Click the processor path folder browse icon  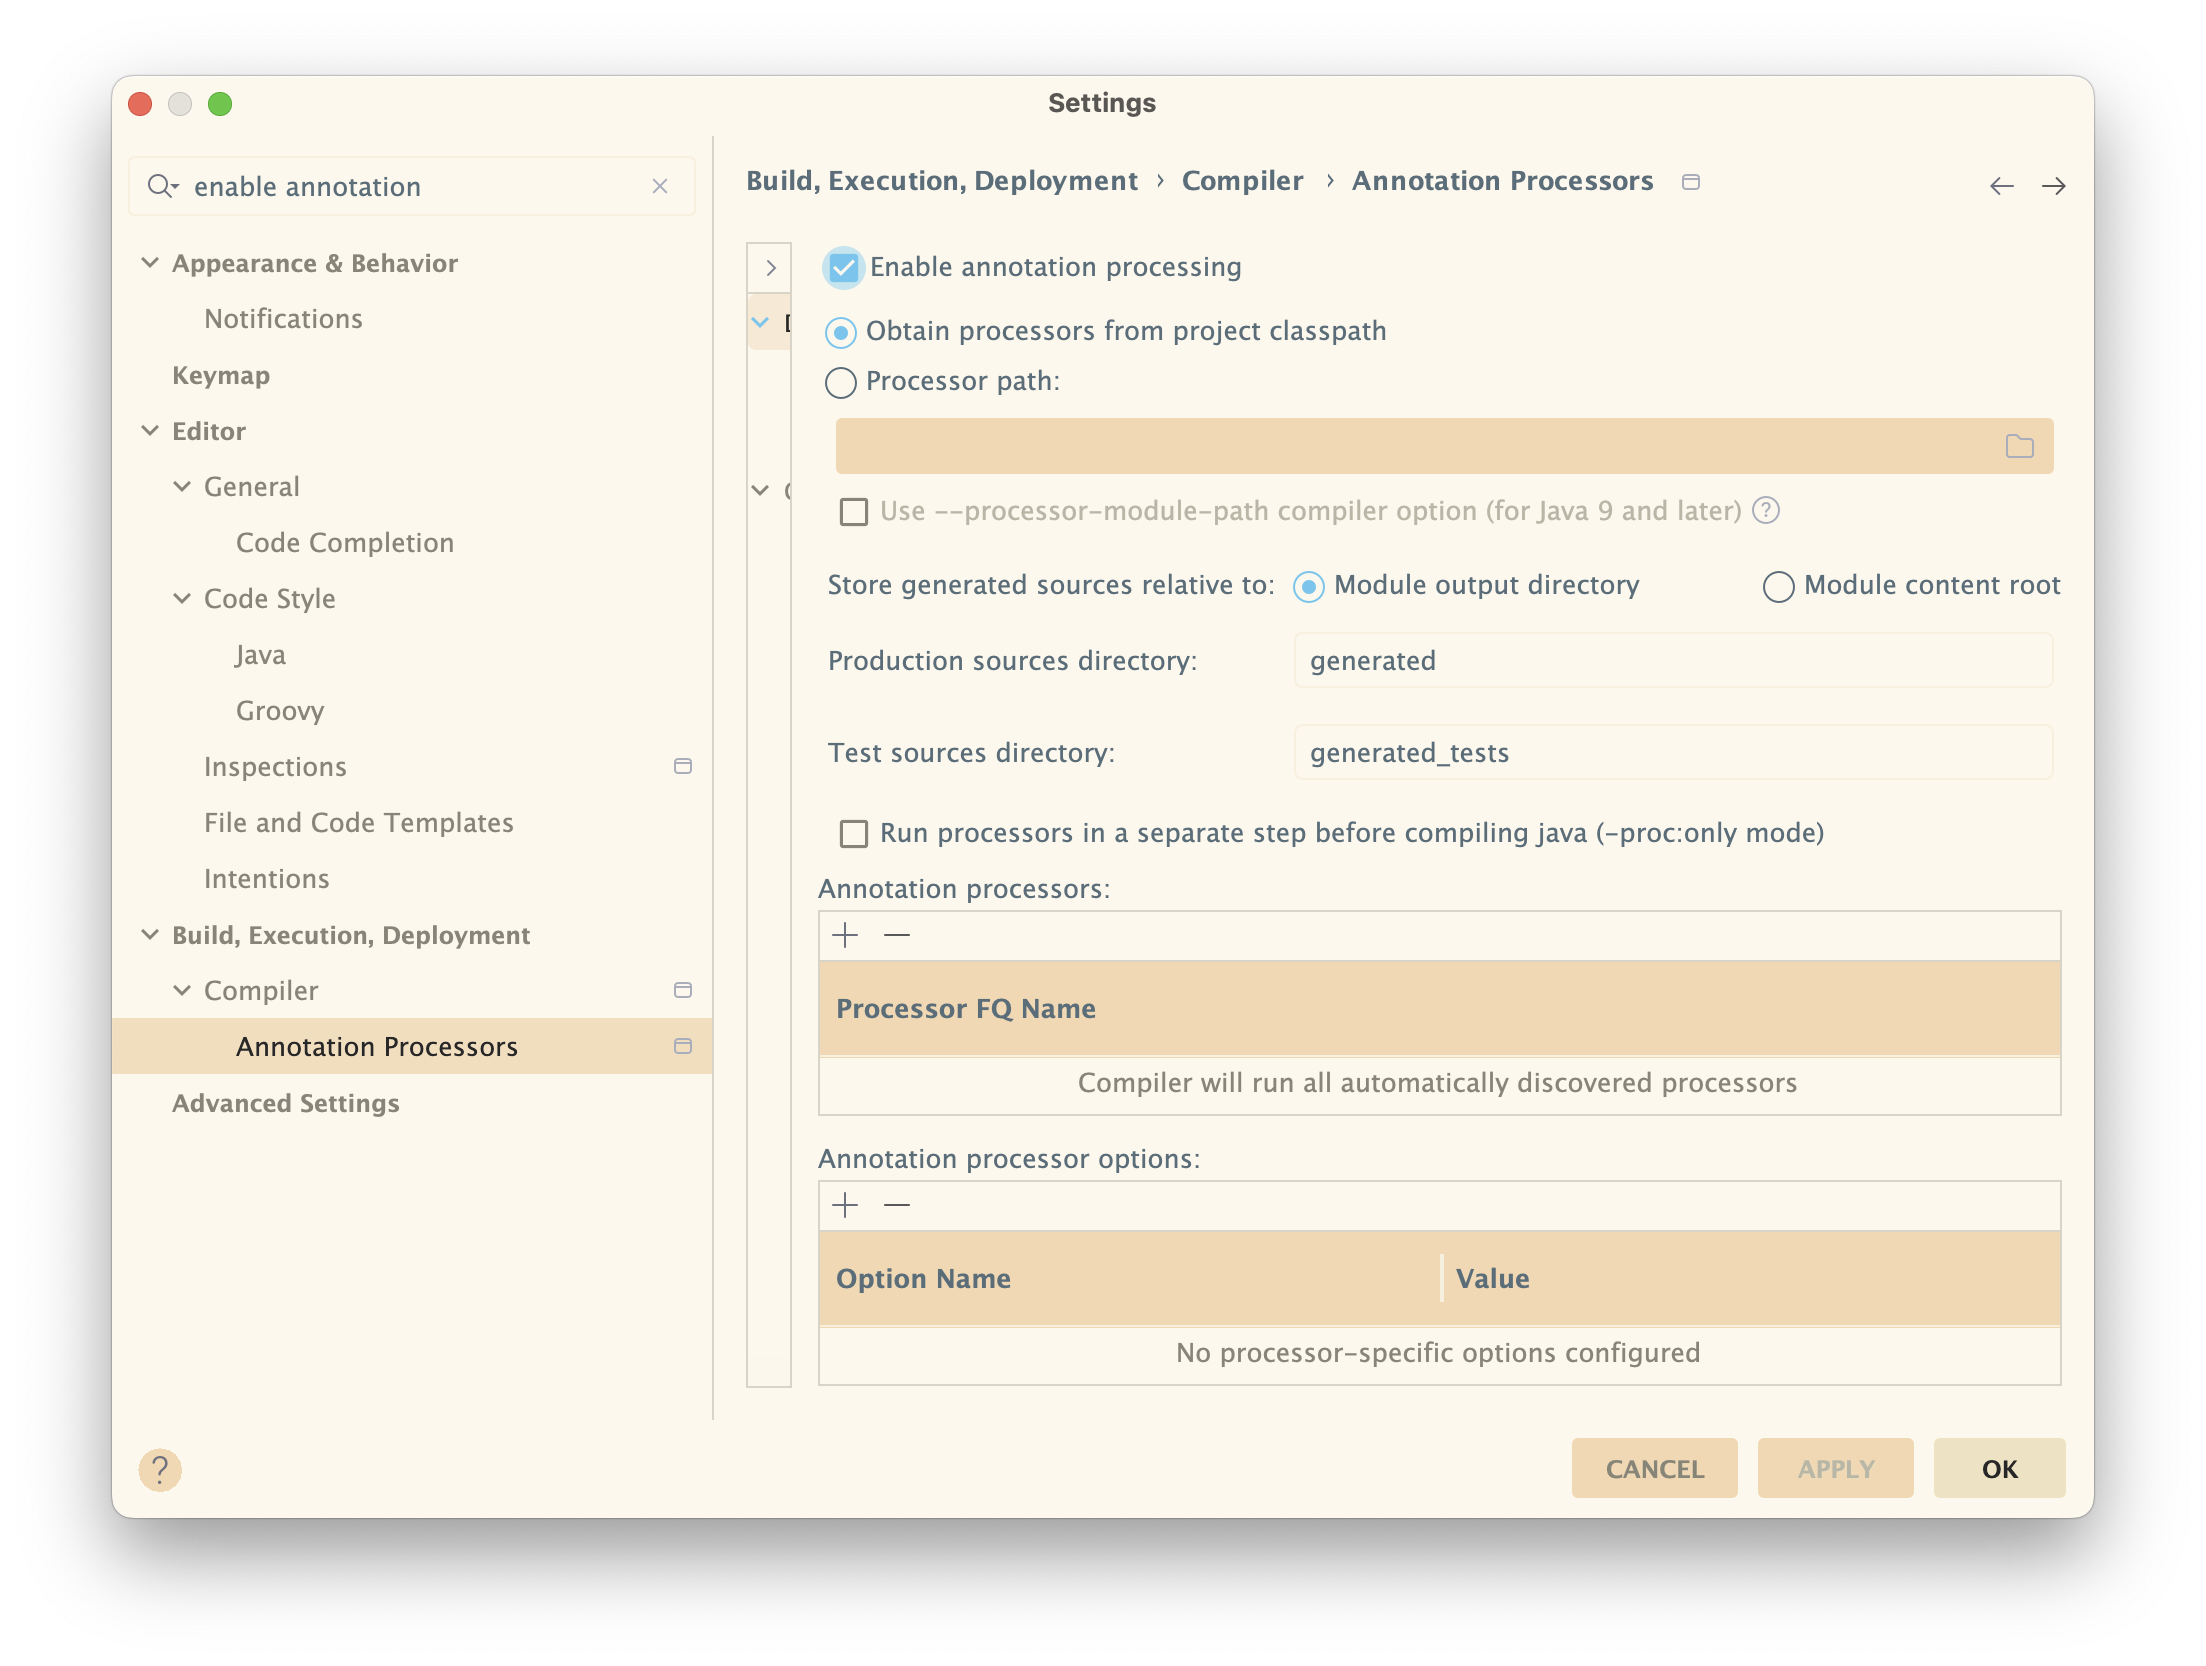[x=2019, y=446]
